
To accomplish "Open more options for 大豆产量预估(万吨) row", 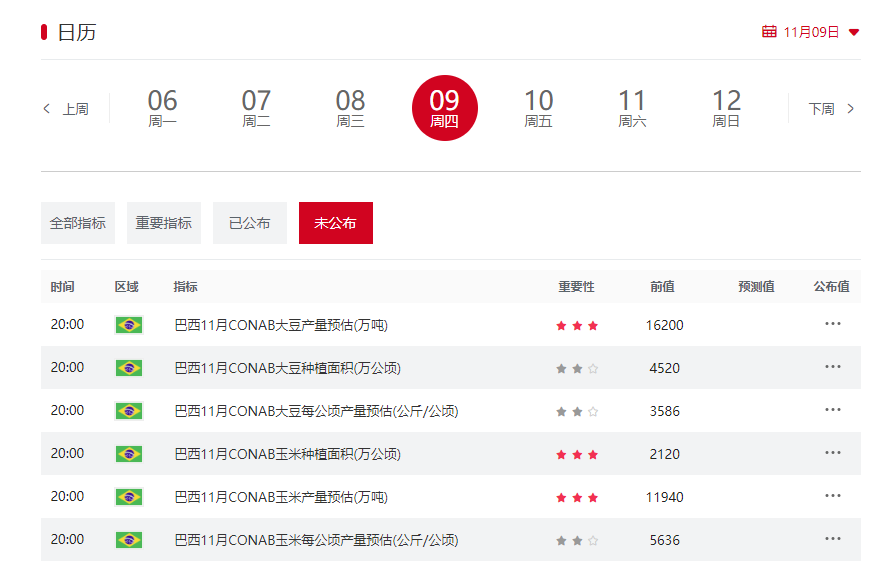I will point(832,323).
